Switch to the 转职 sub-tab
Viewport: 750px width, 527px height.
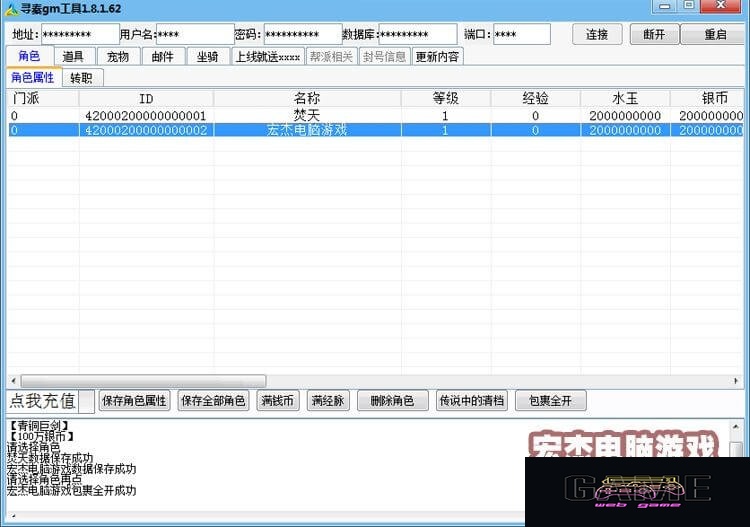pyautogui.click(x=81, y=78)
